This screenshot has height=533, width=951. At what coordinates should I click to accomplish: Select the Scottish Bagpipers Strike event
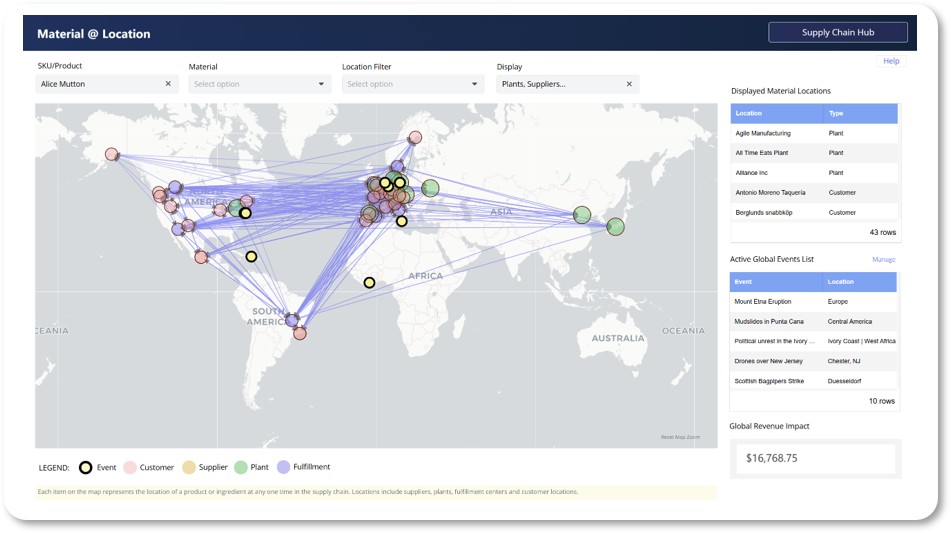pyautogui.click(x=813, y=381)
